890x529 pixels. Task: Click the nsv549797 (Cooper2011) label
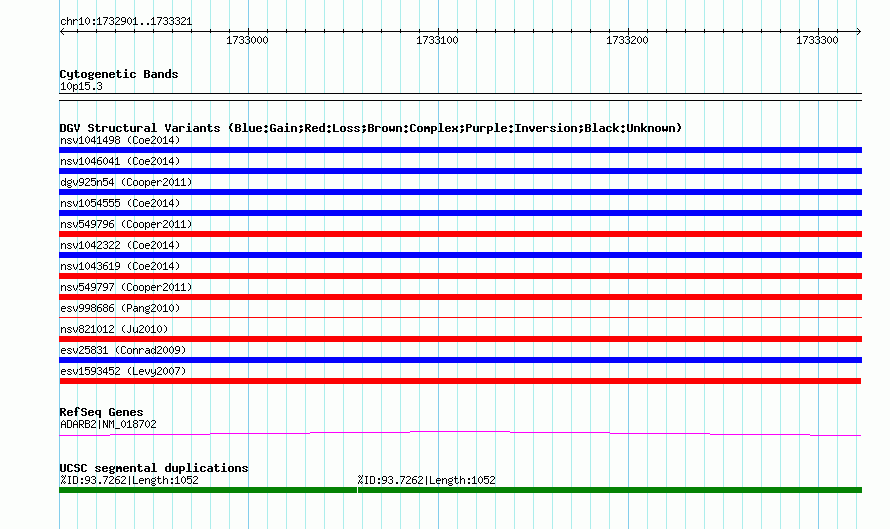tap(126, 287)
